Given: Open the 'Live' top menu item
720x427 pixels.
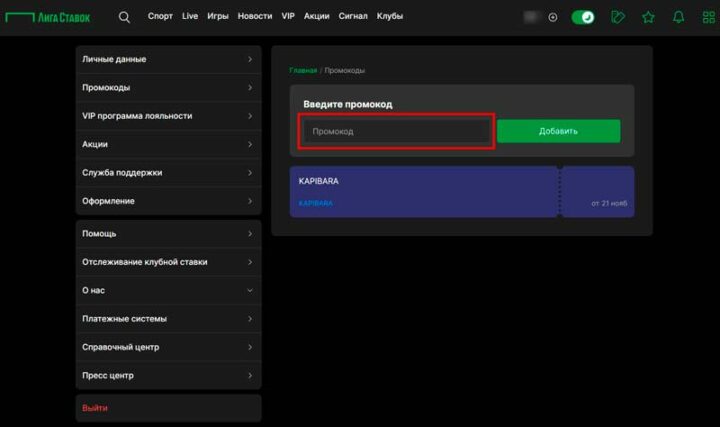Looking at the screenshot, I should pos(190,17).
